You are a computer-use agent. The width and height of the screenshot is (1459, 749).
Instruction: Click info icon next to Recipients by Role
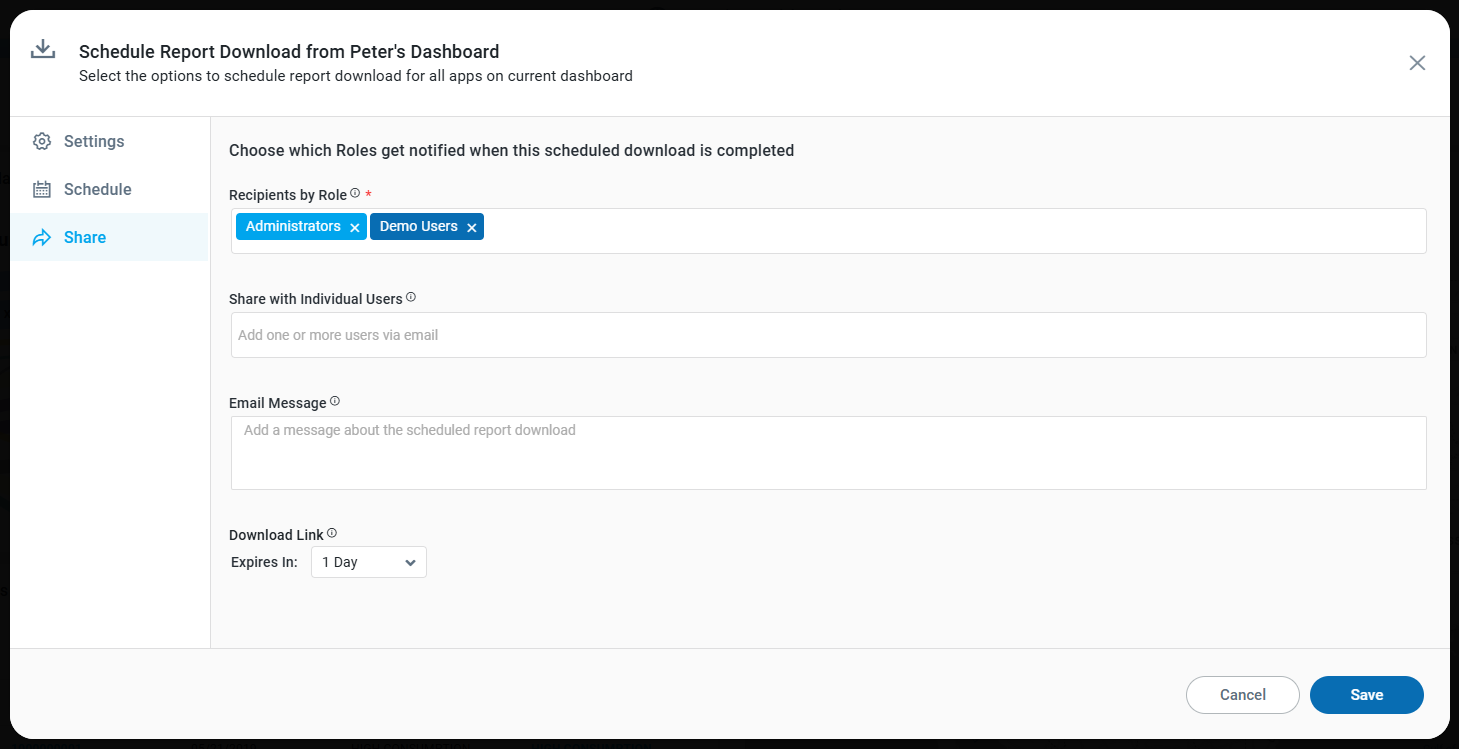click(x=355, y=193)
